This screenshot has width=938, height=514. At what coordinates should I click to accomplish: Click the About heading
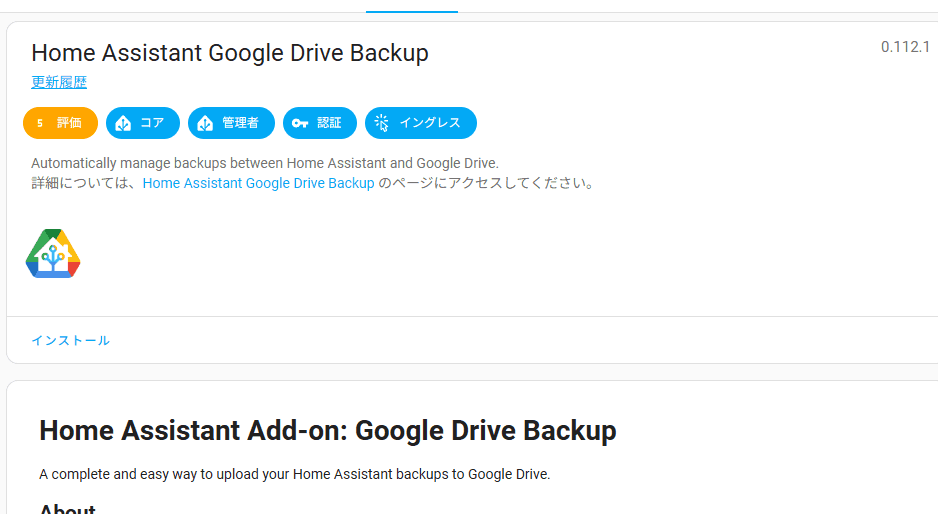click(x=68, y=509)
